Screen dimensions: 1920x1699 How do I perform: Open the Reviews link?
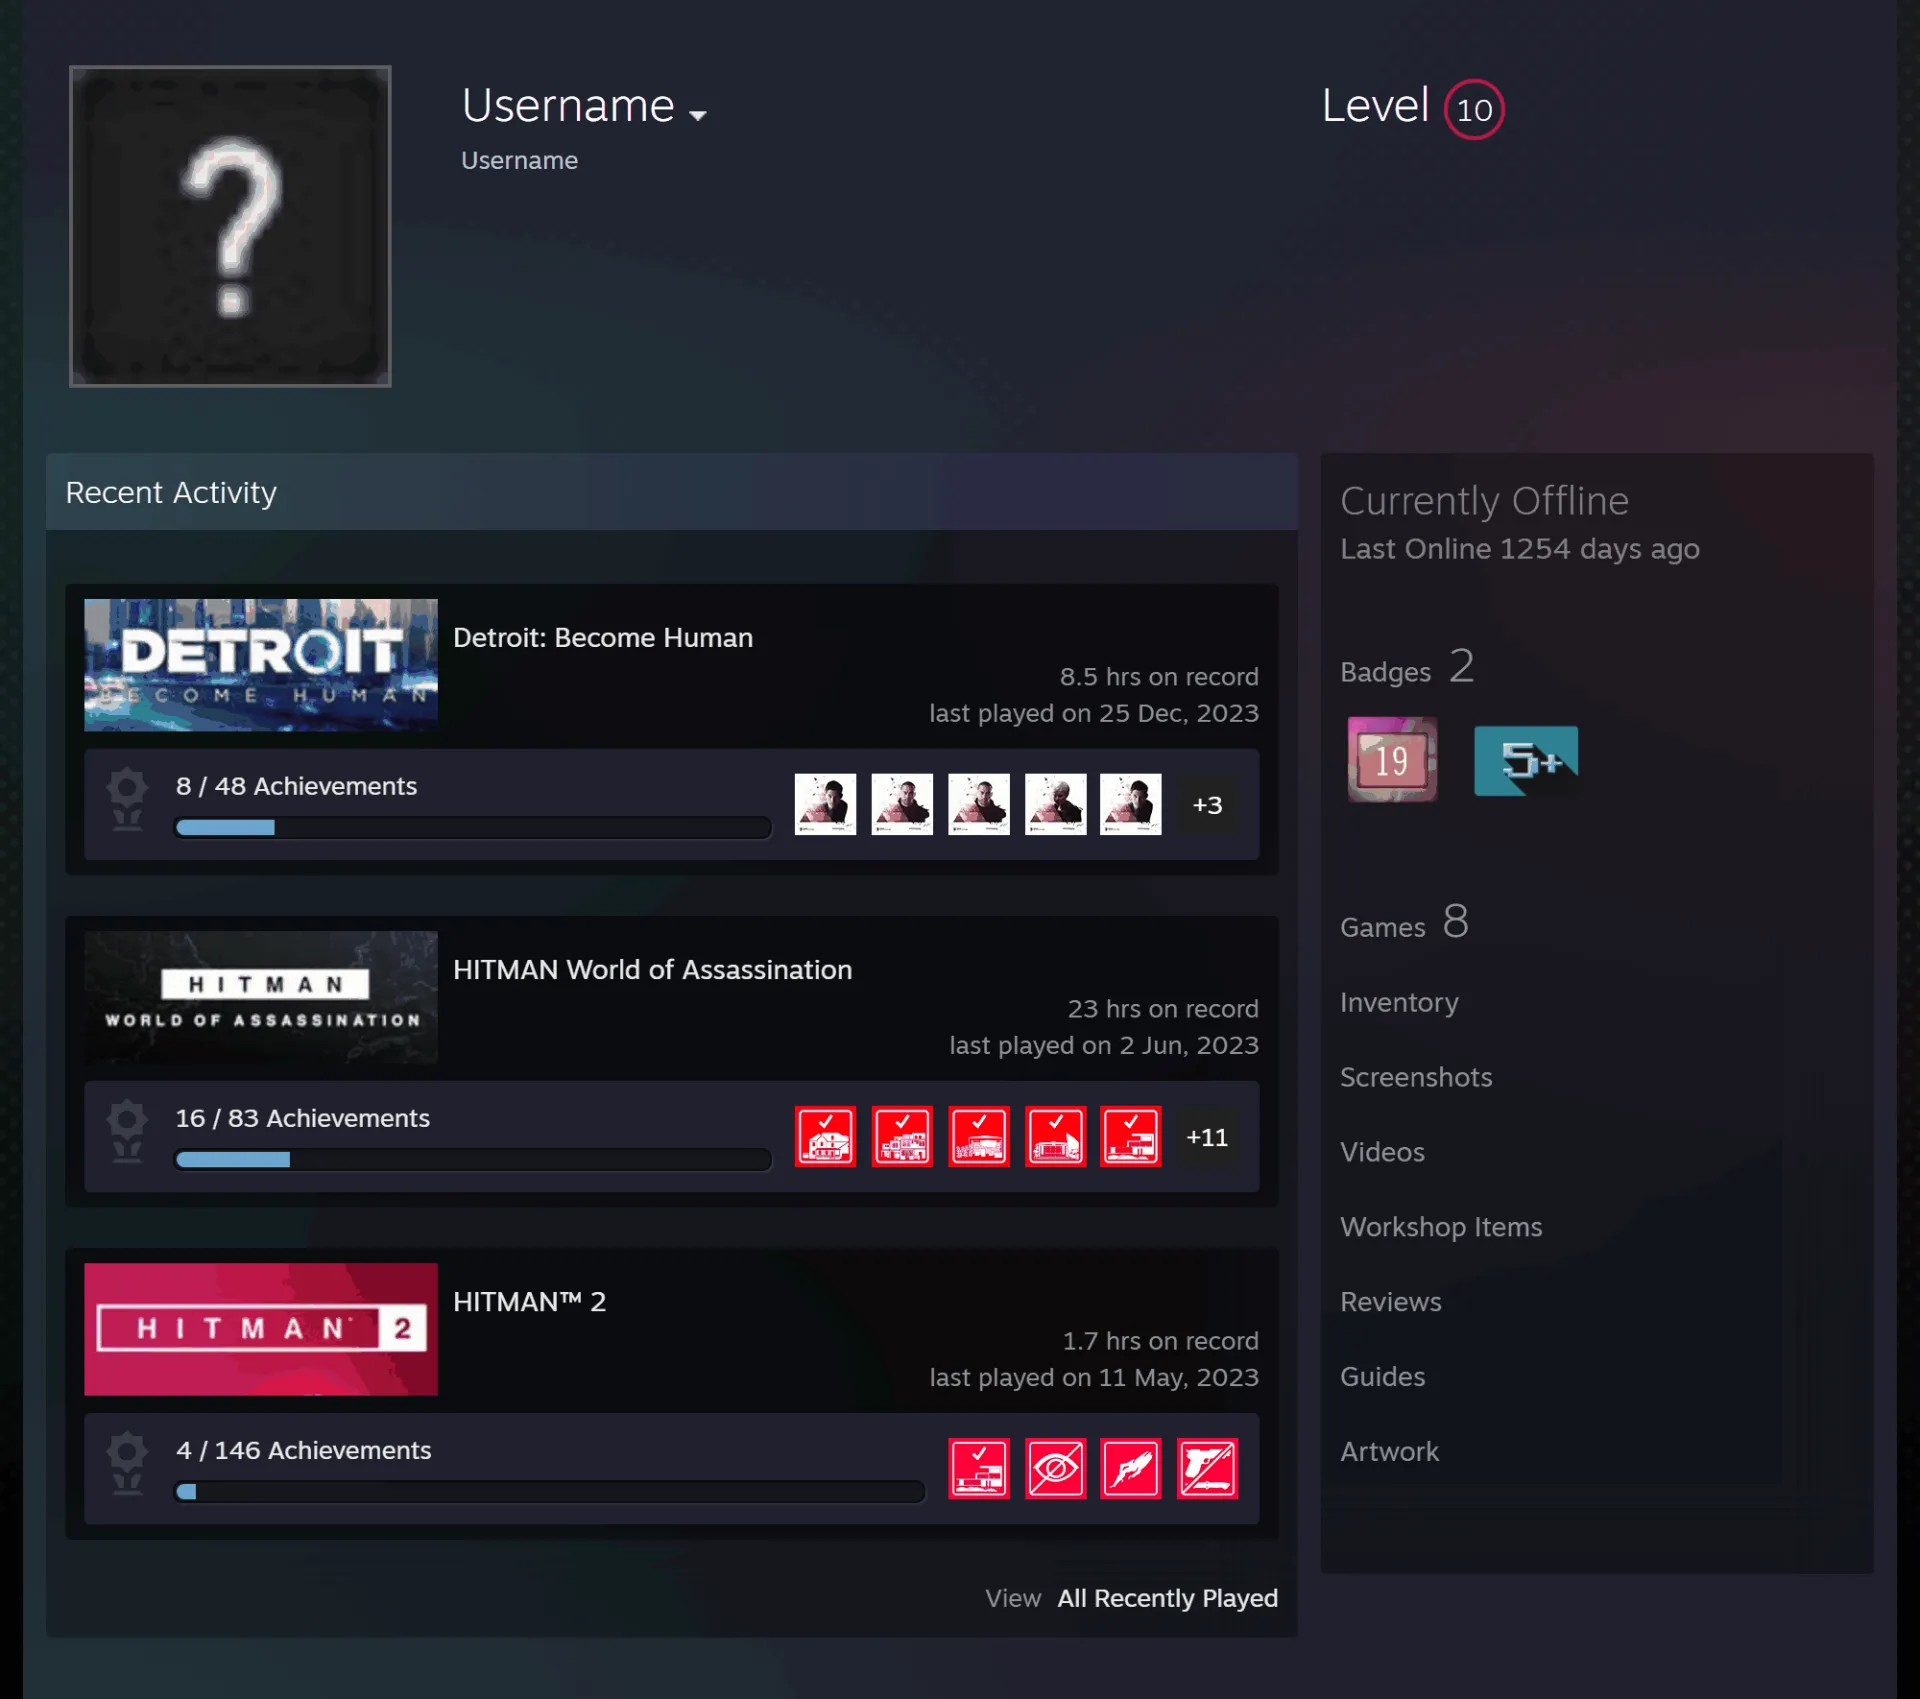pyautogui.click(x=1391, y=1302)
